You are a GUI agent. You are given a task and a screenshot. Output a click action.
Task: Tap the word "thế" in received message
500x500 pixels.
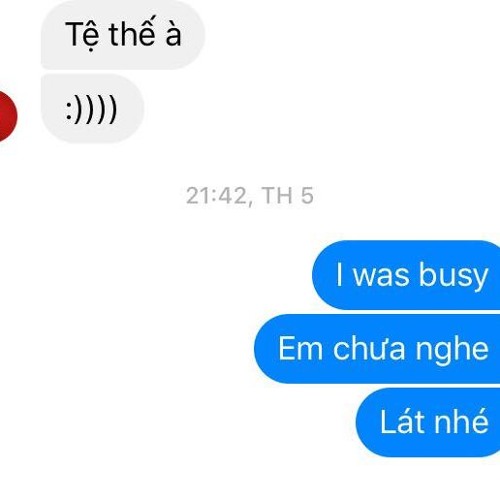[x=132, y=32]
